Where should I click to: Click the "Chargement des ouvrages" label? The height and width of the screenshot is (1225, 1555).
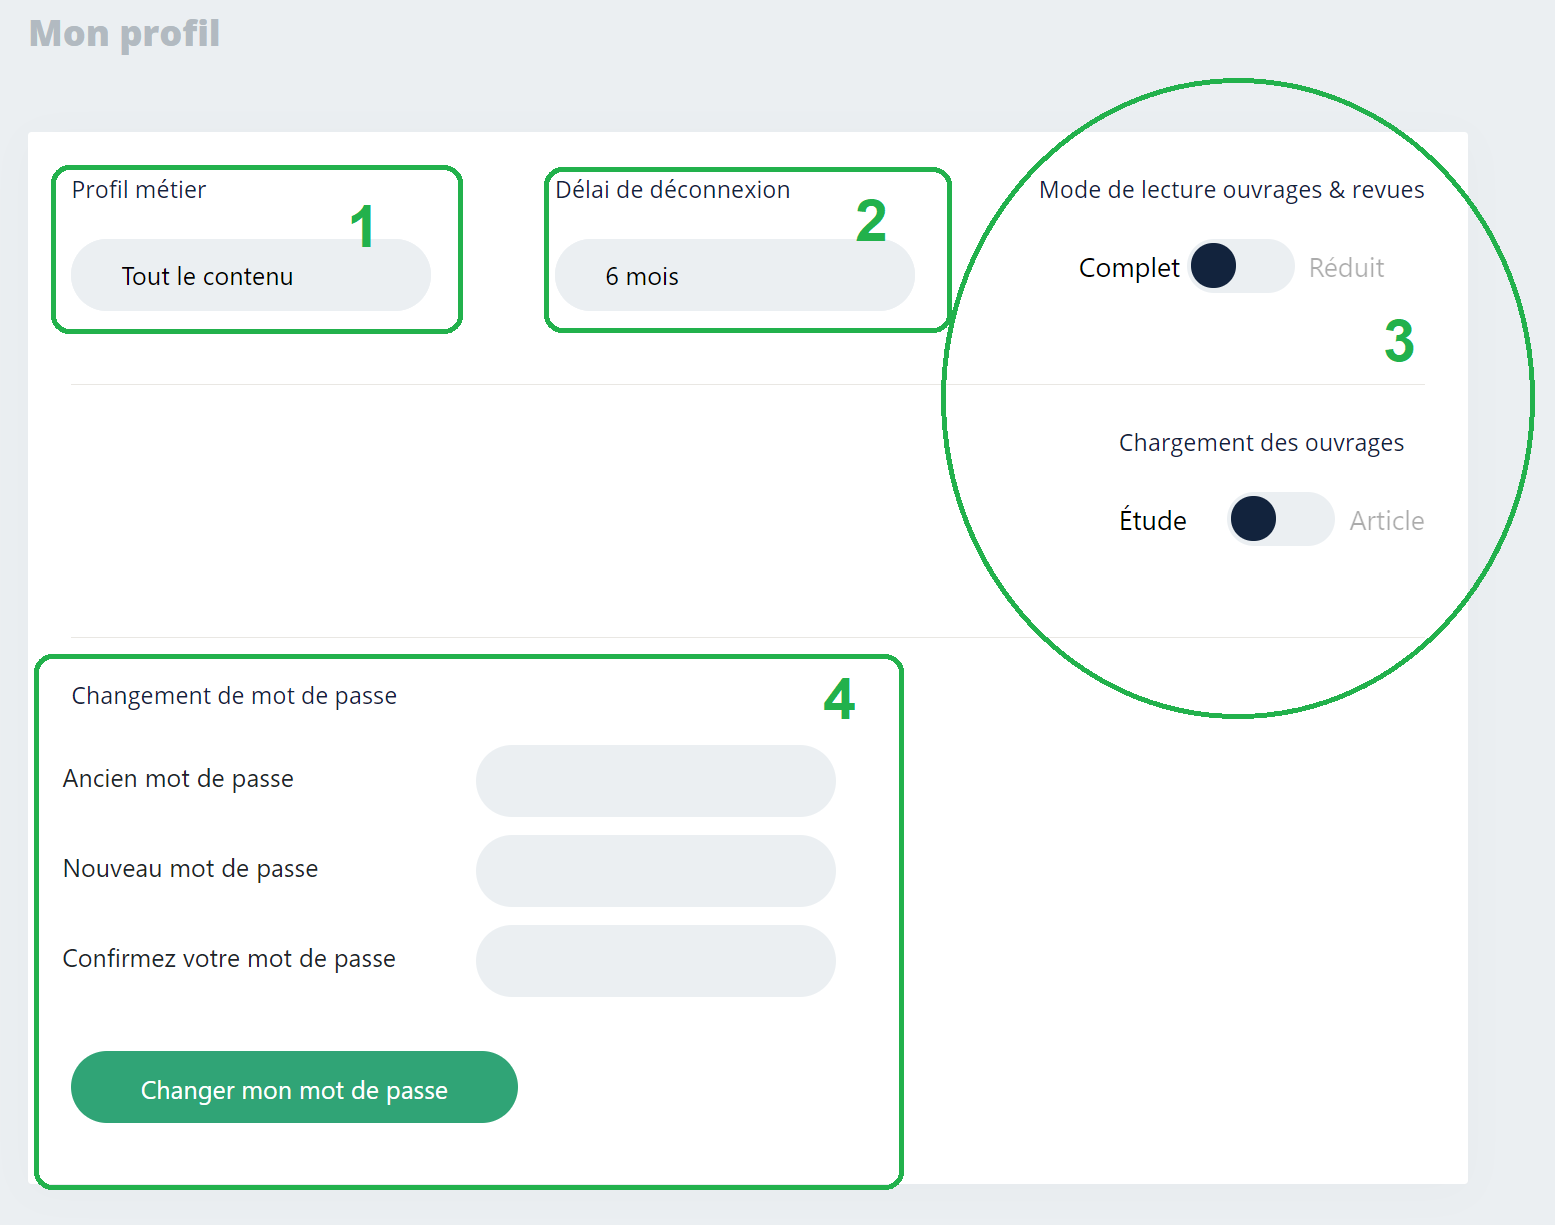tap(1262, 442)
